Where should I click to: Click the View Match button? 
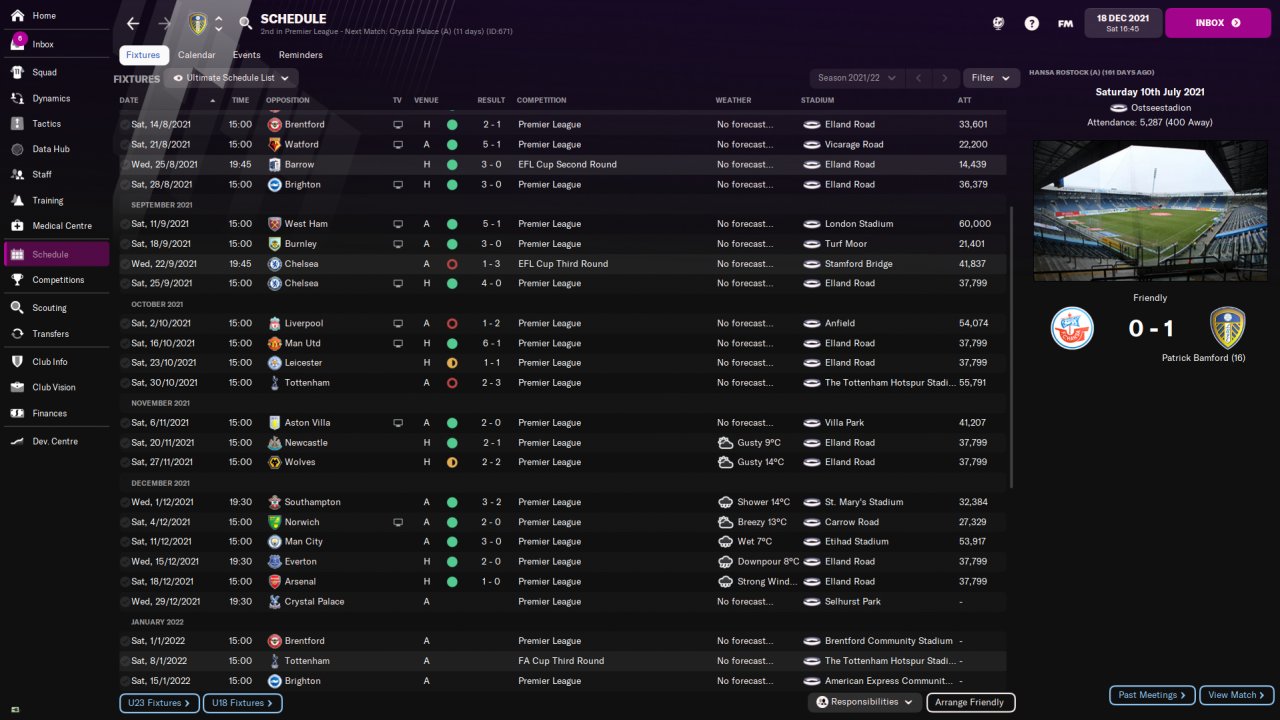tap(1238, 695)
